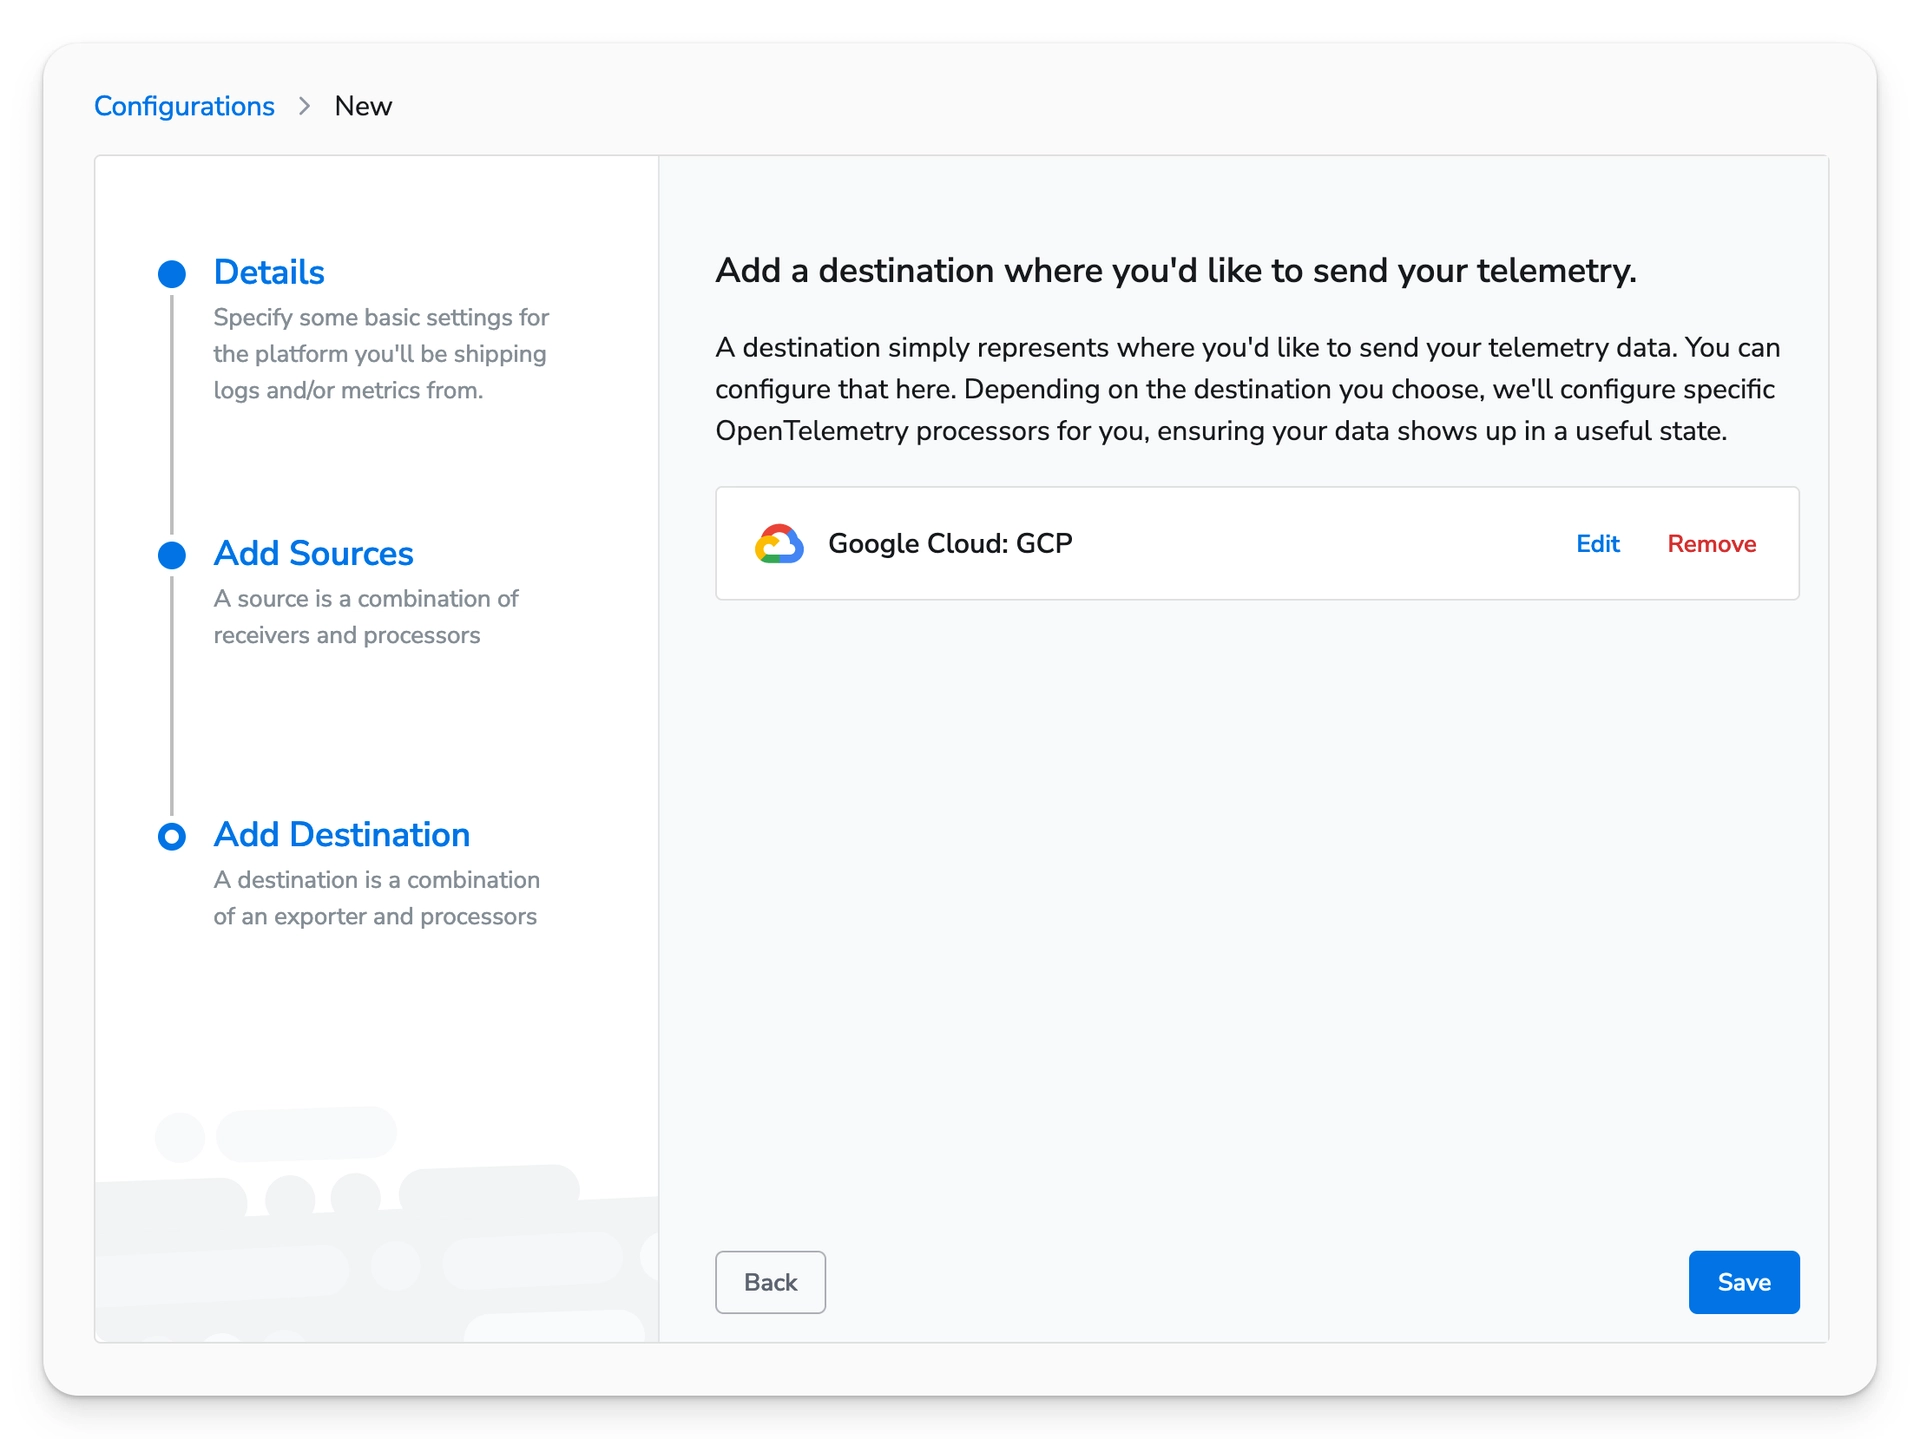This screenshot has width=1920, height=1439.
Task: Click the Add Sources step indicator dot
Action: (172, 555)
